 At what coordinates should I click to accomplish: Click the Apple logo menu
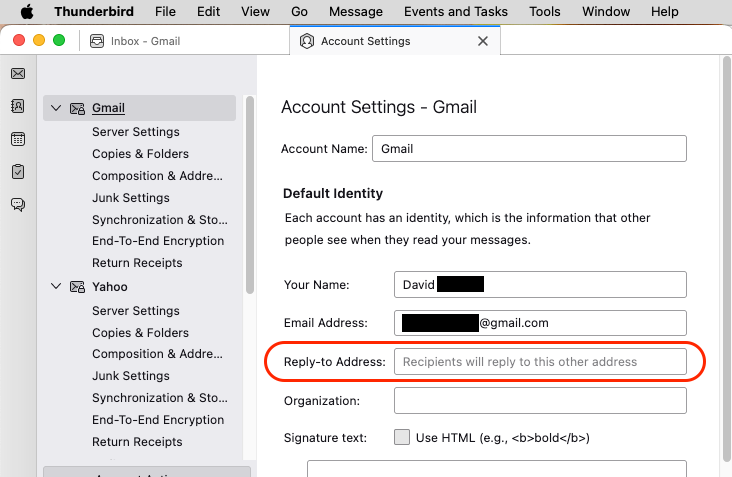pyautogui.click(x=27, y=11)
